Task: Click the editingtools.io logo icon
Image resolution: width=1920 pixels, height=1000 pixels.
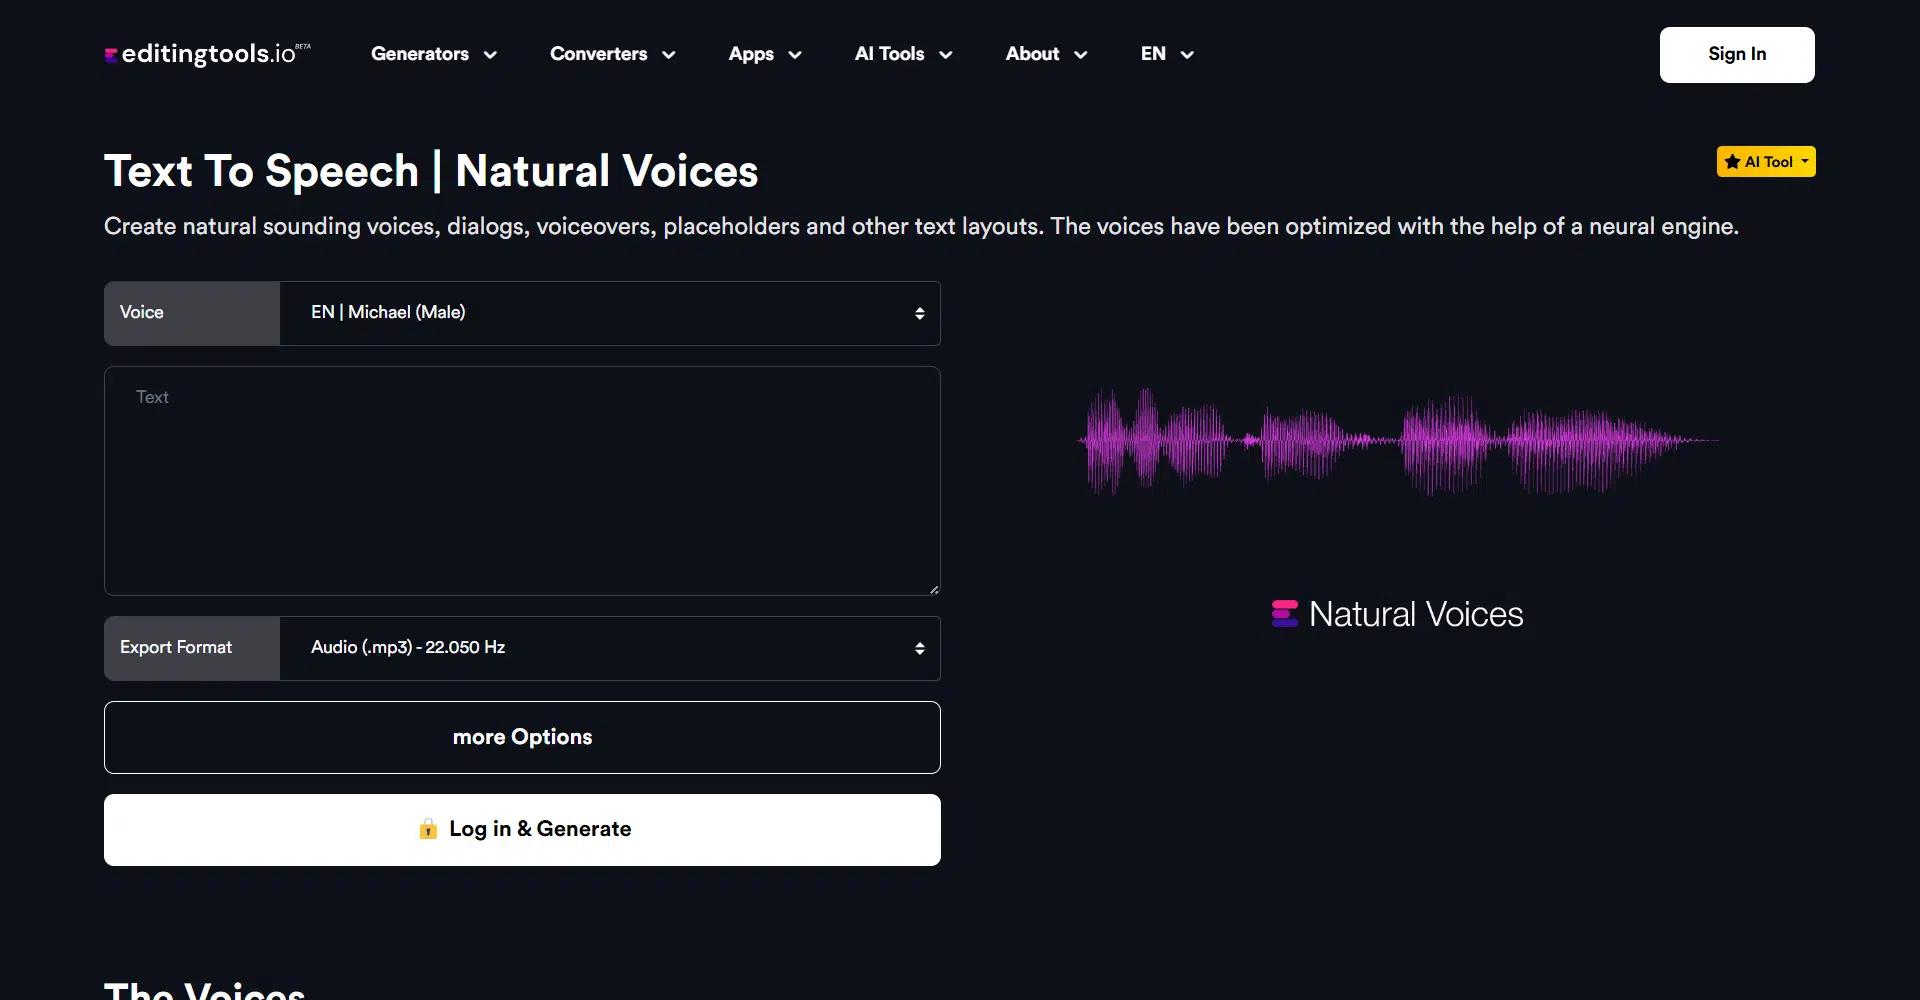Action: 111,56
